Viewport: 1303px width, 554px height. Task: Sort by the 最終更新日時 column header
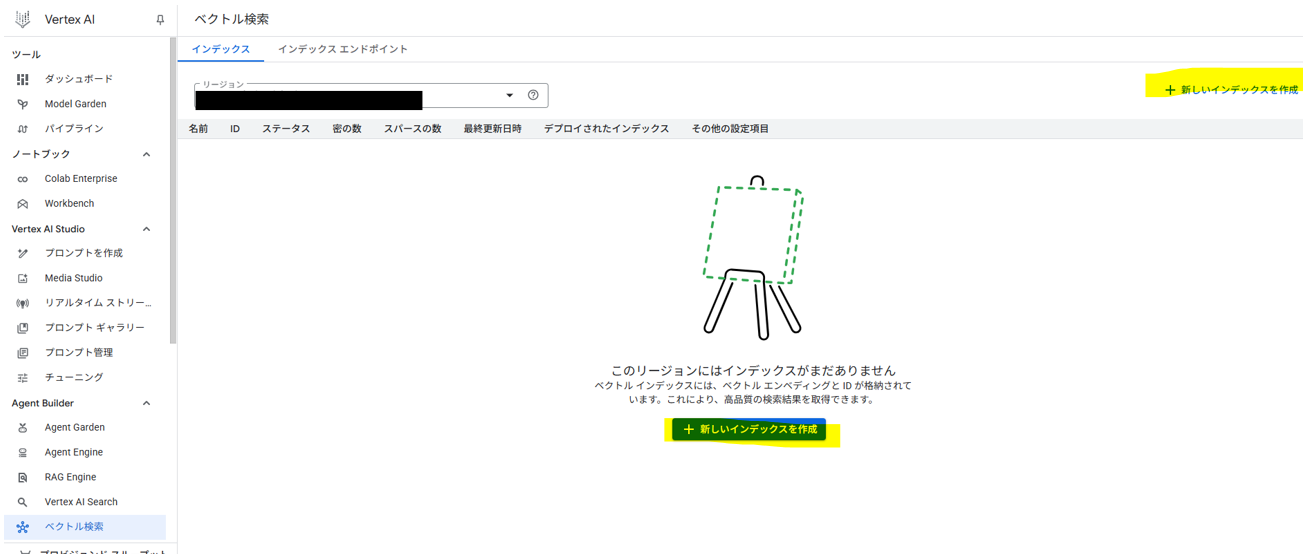493,129
